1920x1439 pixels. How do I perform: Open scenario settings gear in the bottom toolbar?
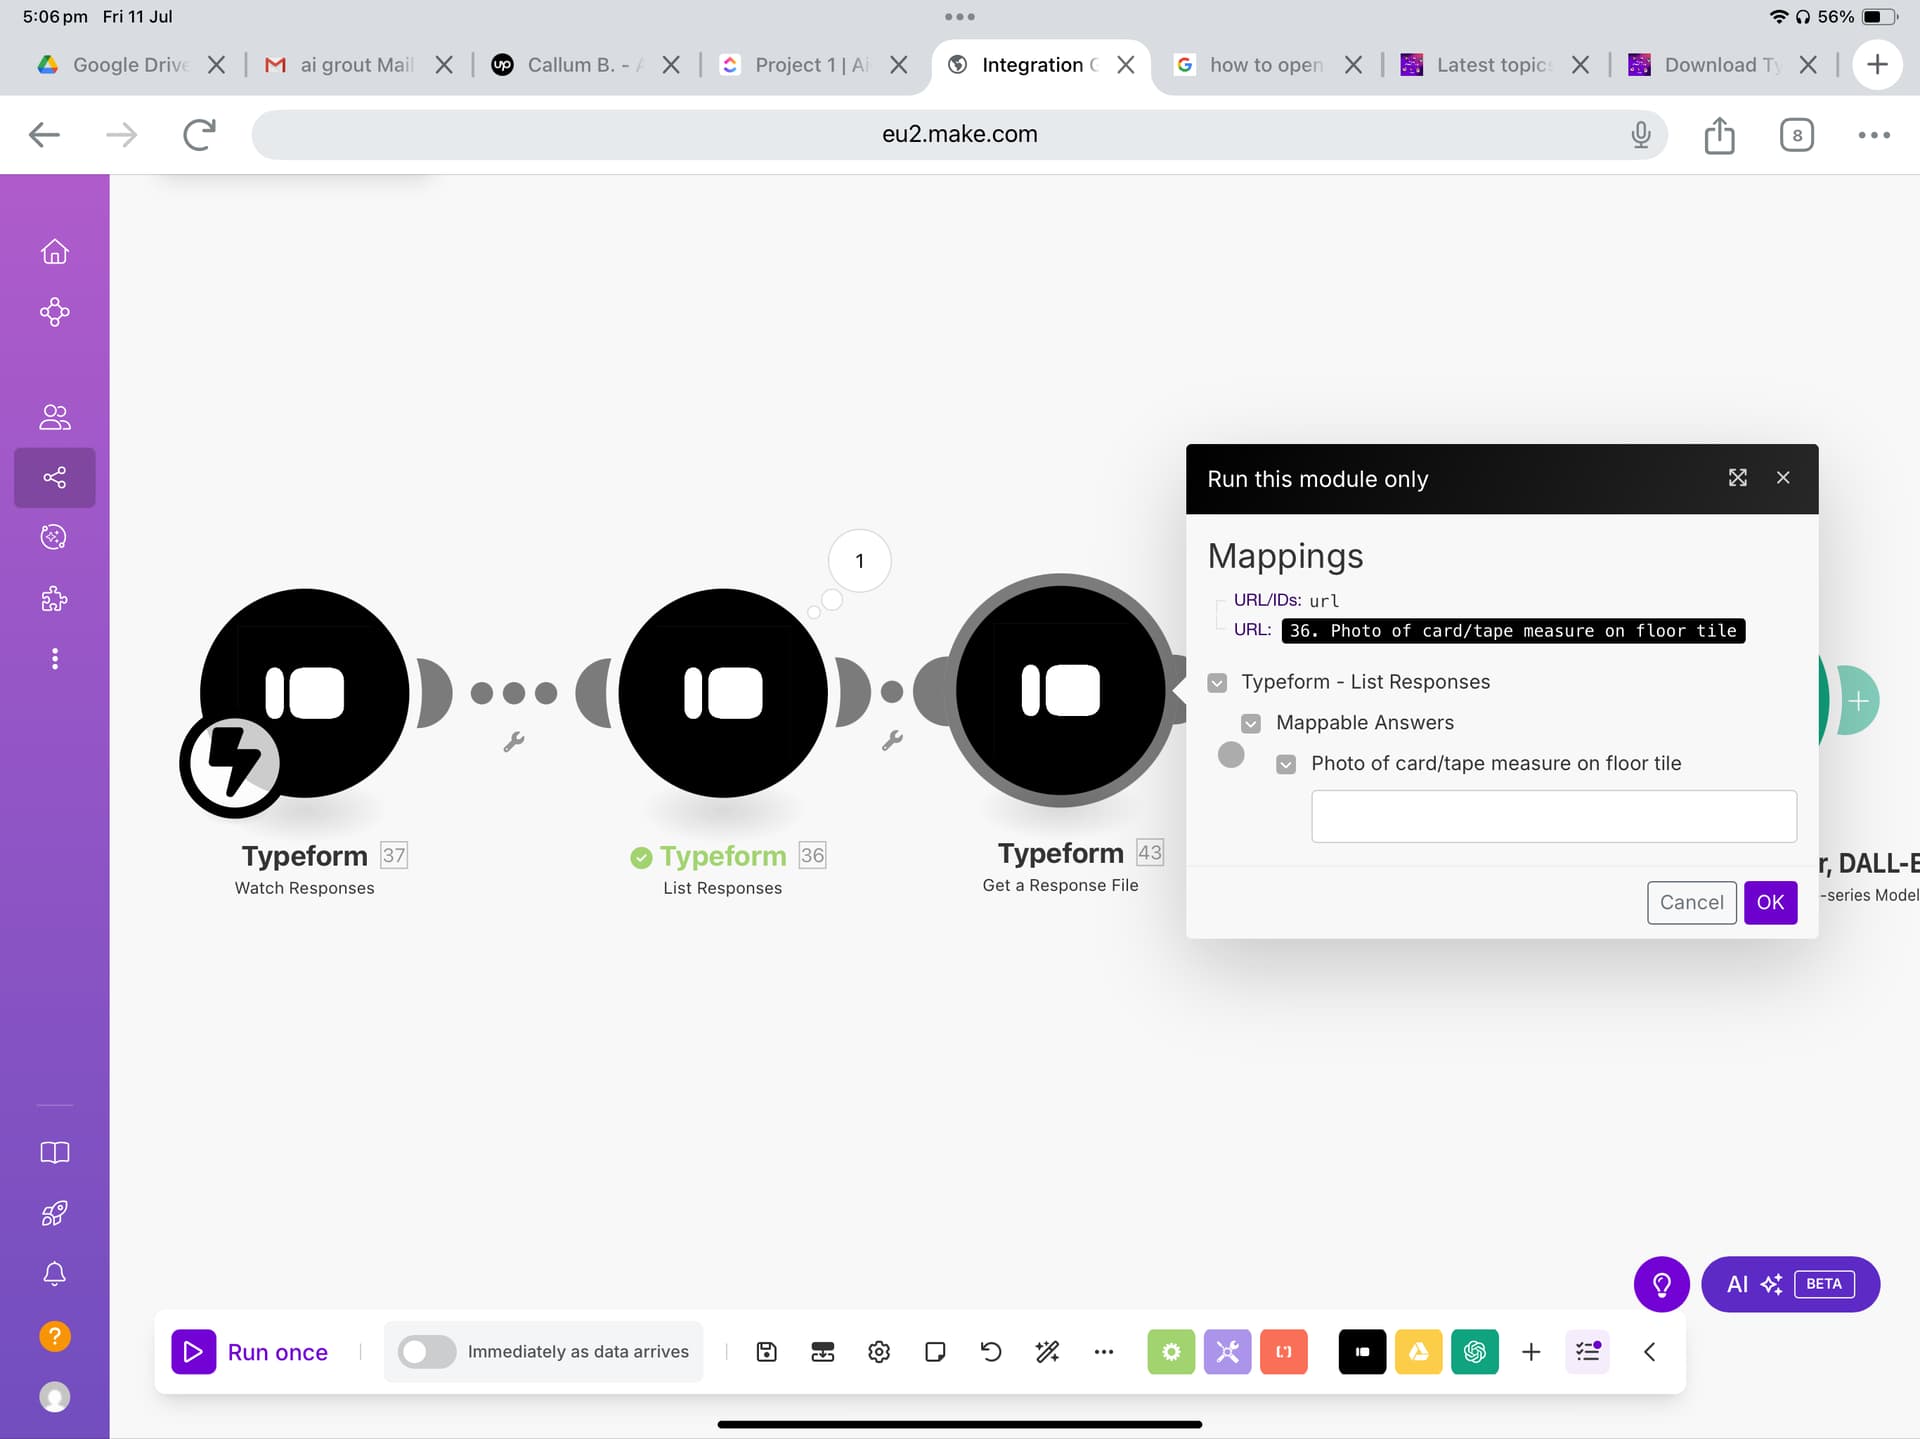[x=879, y=1352]
